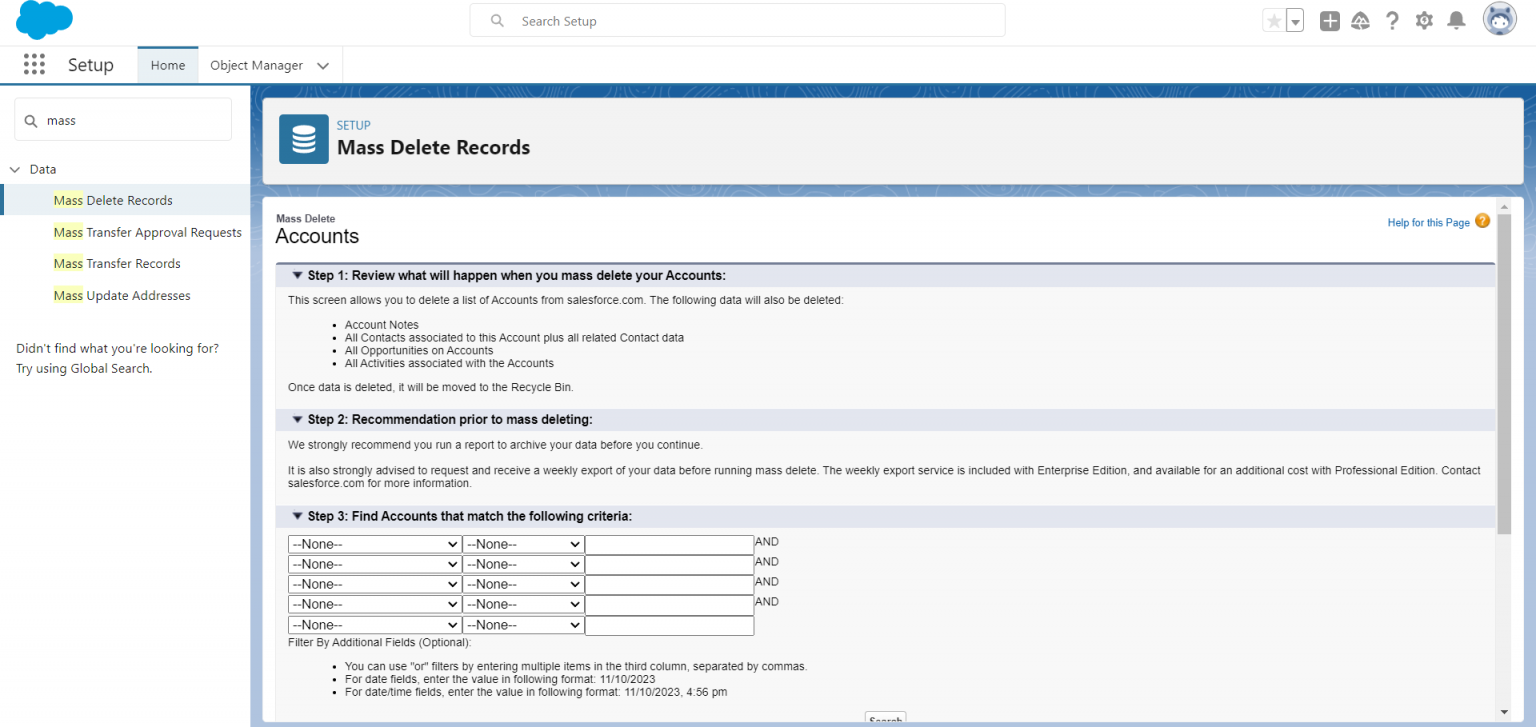Collapse the Step 1 review section

[297, 275]
